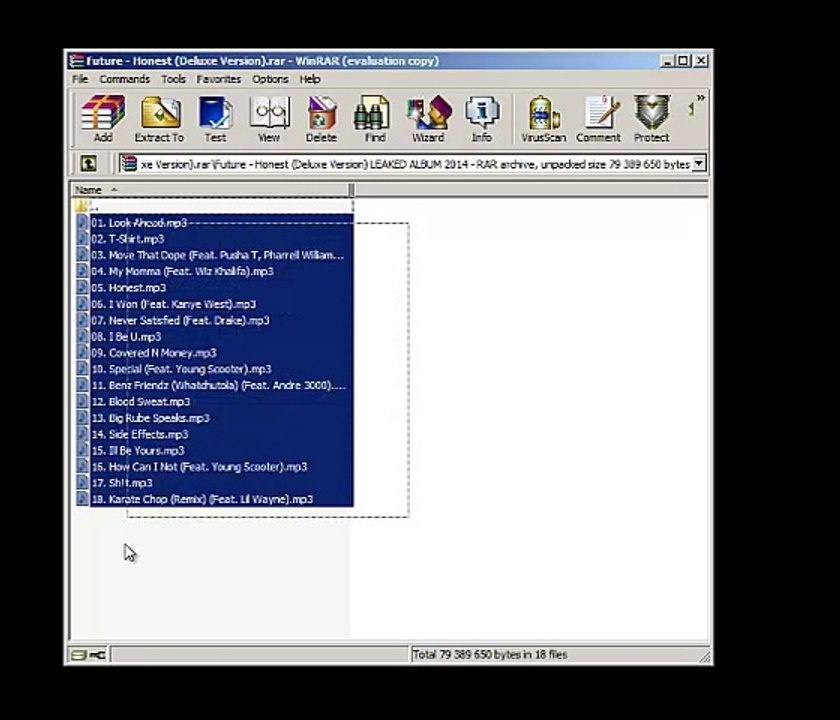Expand hidden toolbar buttons chevron

(x=700, y=98)
